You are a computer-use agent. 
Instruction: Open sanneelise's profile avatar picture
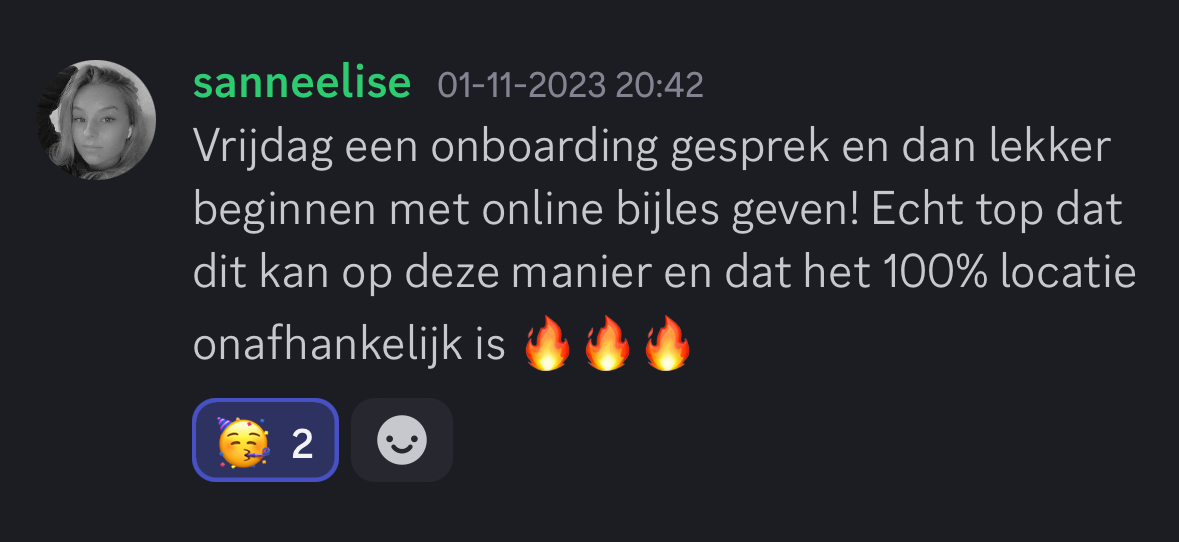(x=96, y=120)
